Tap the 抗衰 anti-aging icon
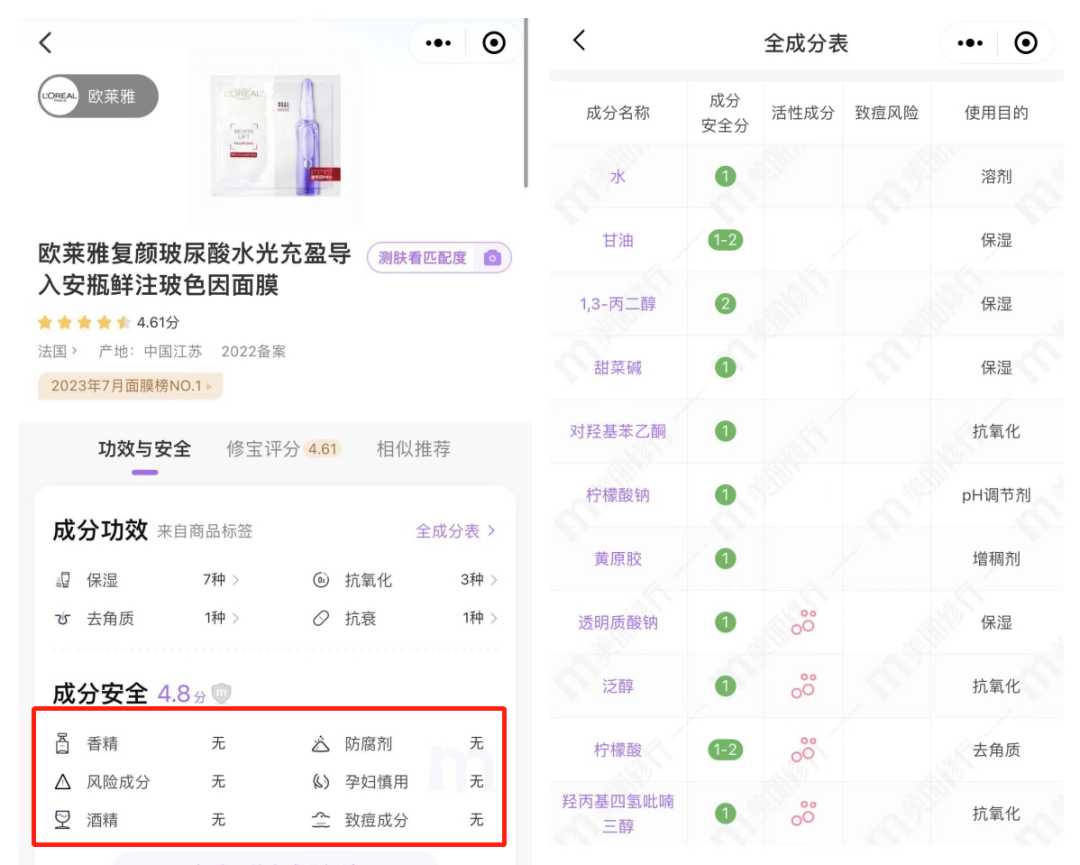 [321, 618]
